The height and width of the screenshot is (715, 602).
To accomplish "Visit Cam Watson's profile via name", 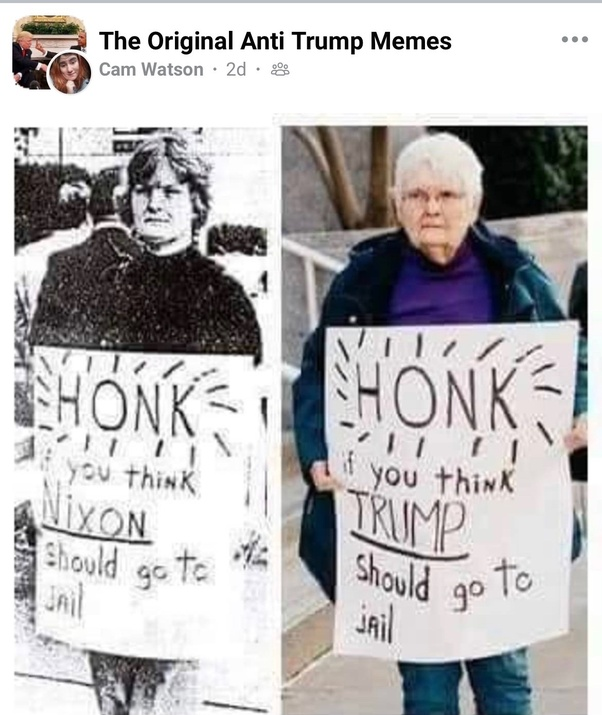I will tap(151, 70).
